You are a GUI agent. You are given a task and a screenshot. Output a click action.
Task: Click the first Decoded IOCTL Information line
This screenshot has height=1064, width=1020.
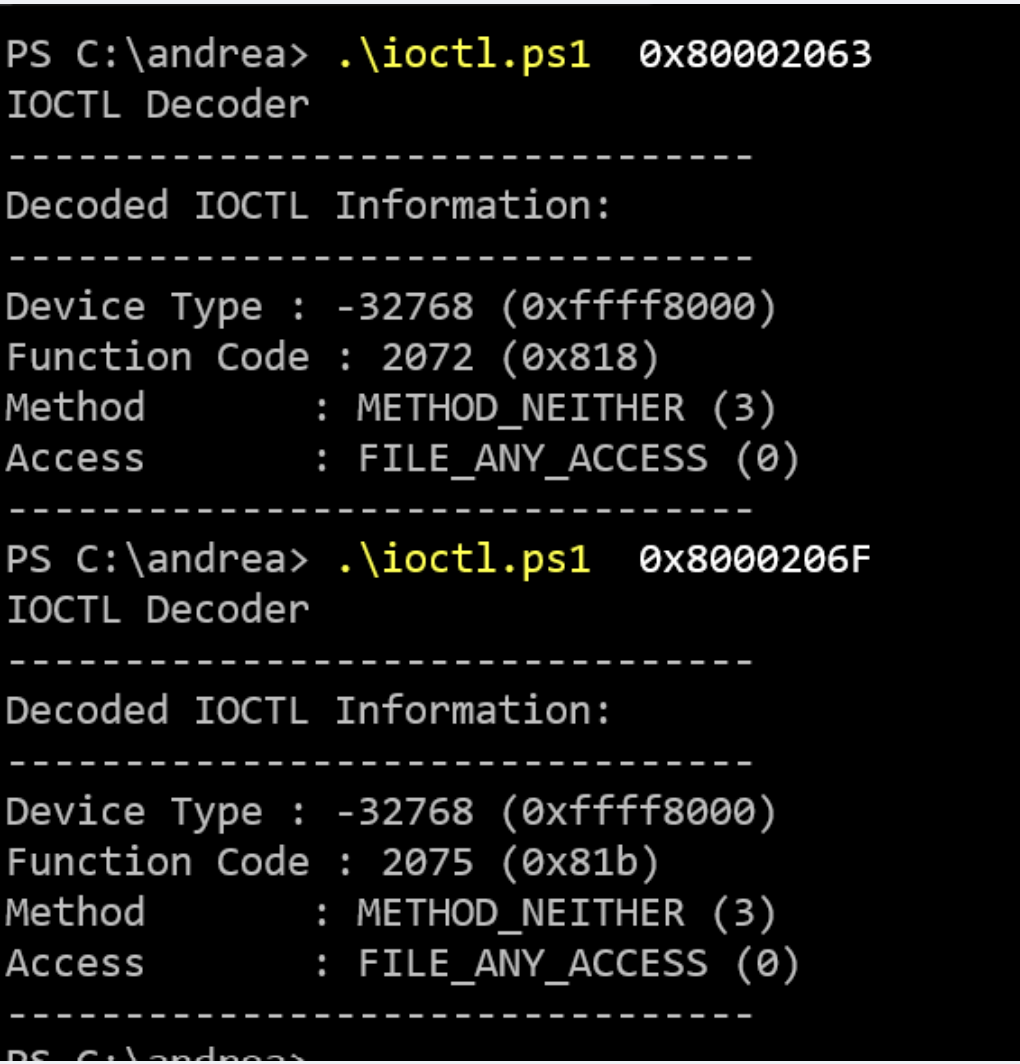coord(308,206)
